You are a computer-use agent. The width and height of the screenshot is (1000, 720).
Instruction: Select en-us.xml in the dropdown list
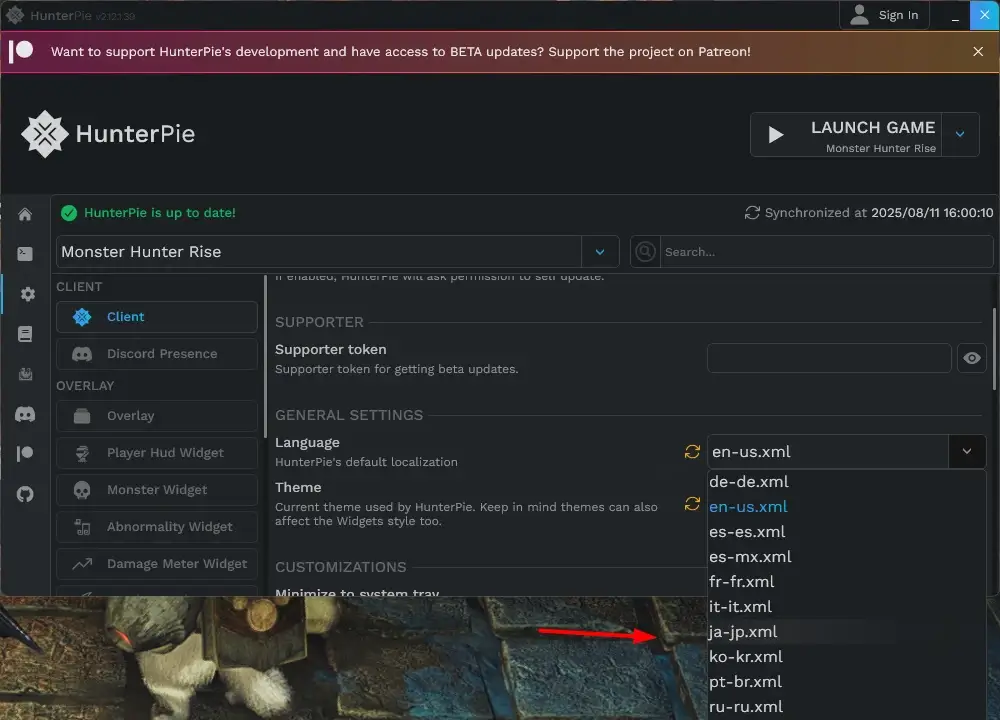[846, 507]
